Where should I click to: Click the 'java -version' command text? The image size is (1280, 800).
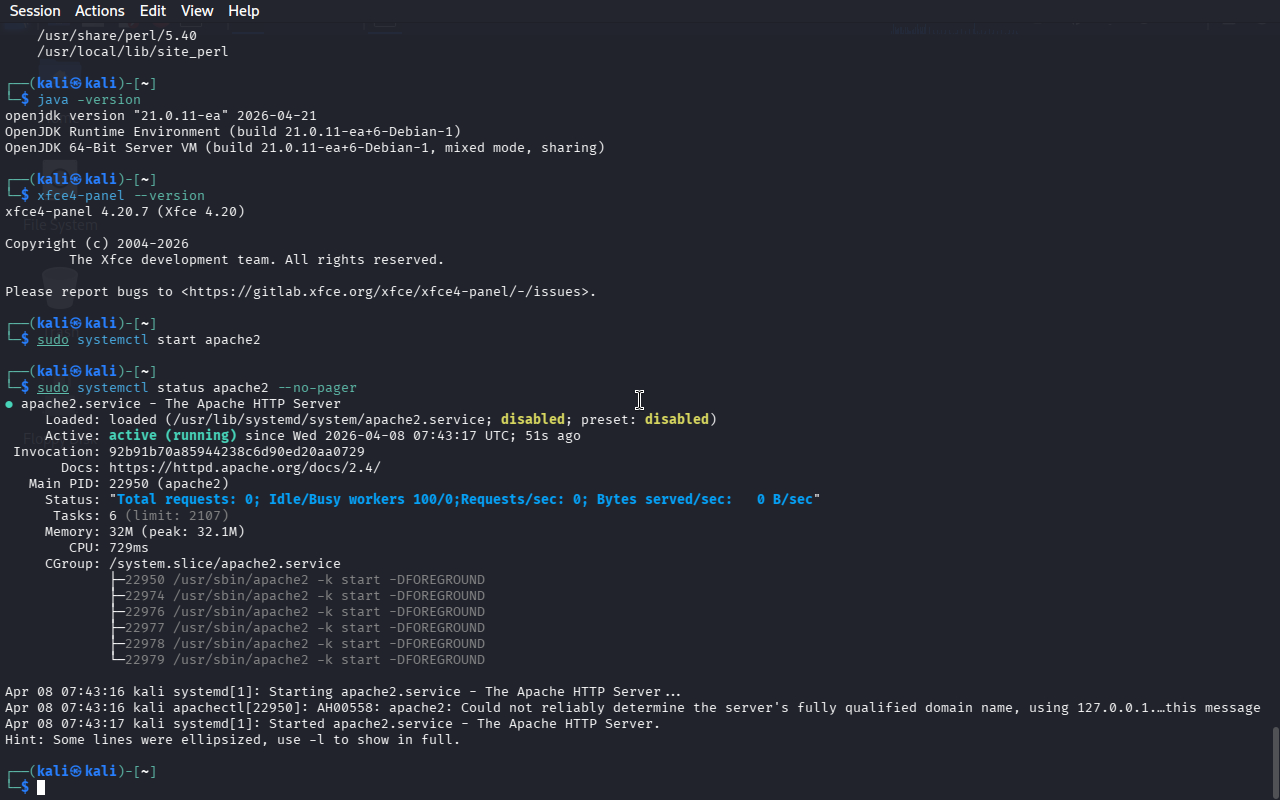pos(89,100)
